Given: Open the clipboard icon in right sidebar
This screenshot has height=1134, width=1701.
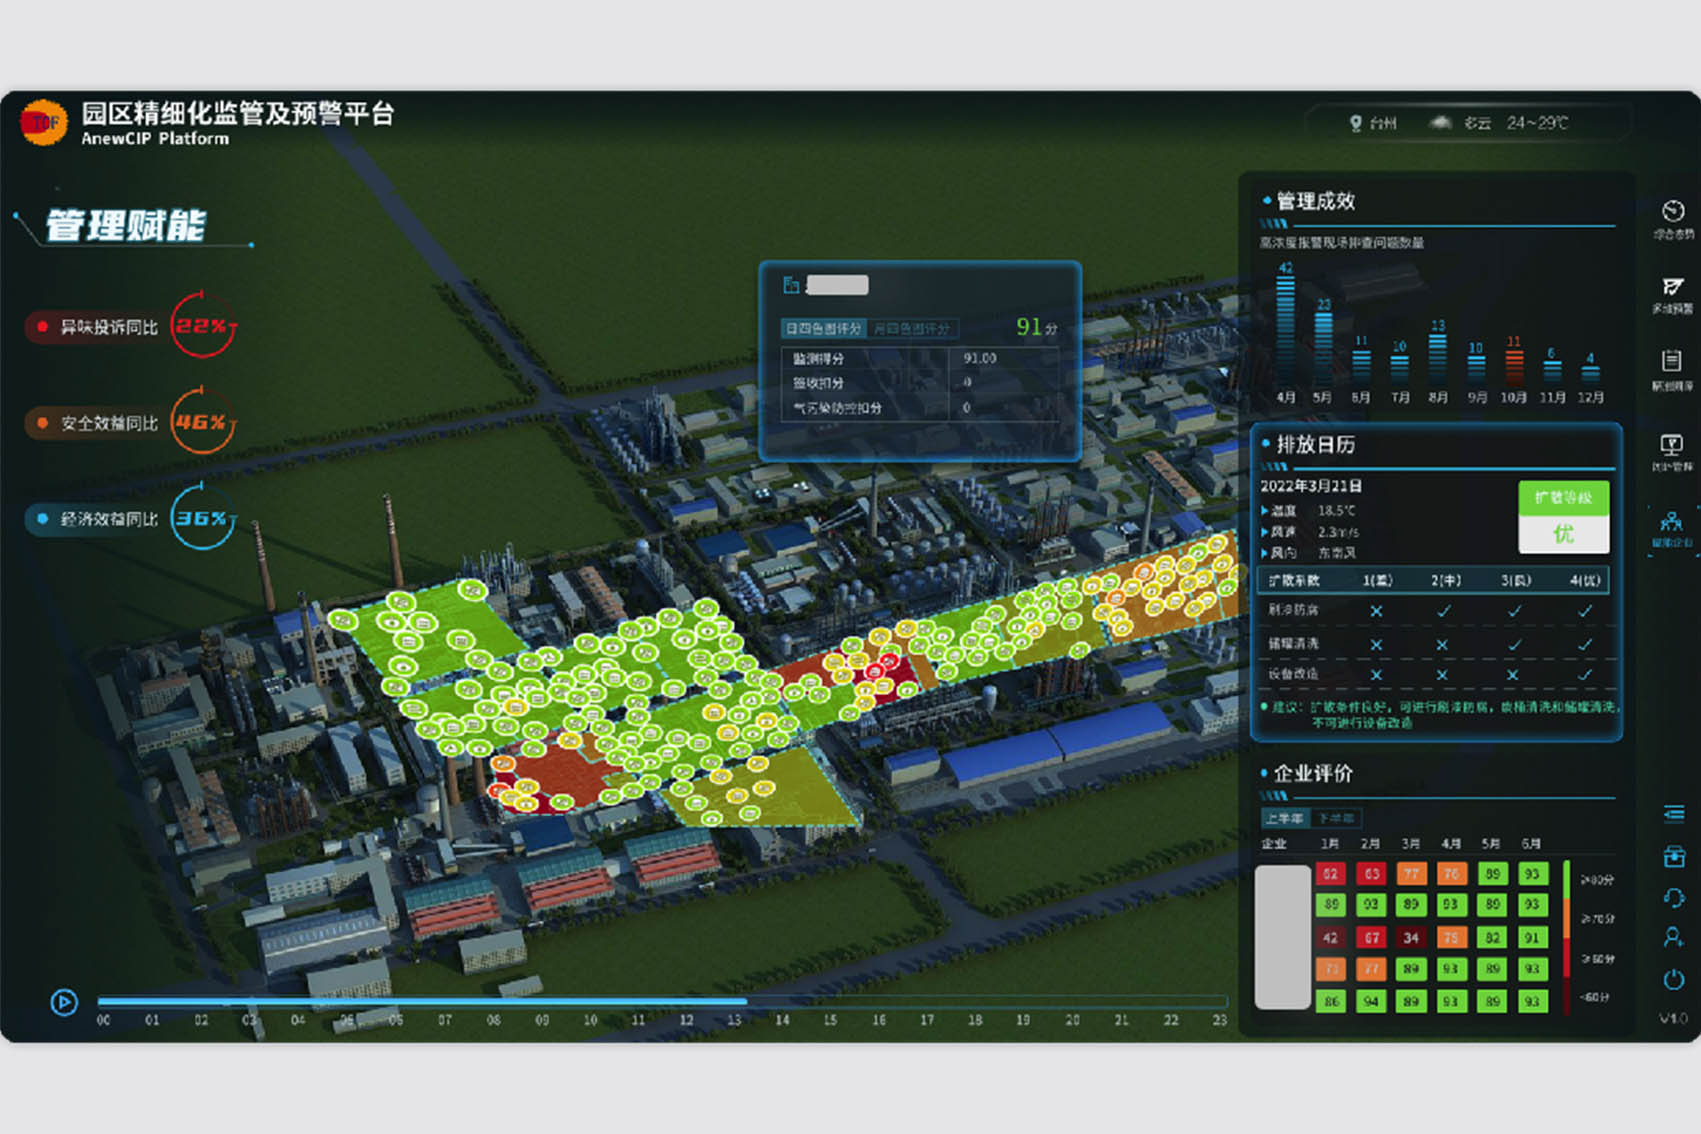Looking at the screenshot, I should [x=1672, y=361].
